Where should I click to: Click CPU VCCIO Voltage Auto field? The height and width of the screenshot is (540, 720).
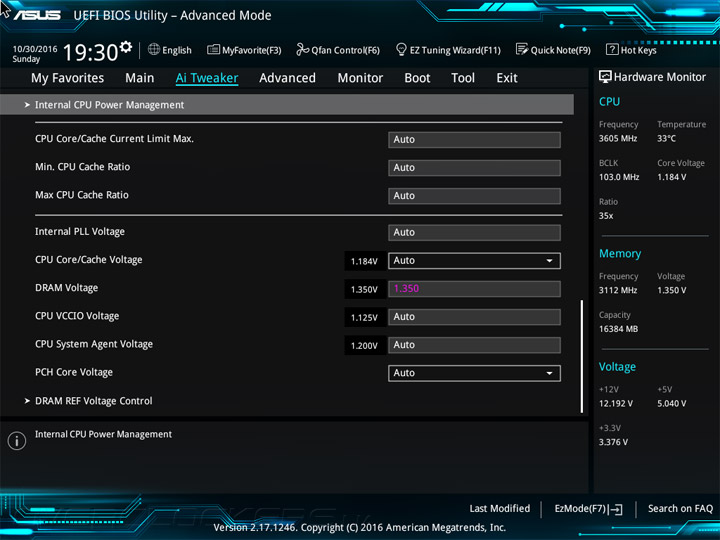click(474, 317)
